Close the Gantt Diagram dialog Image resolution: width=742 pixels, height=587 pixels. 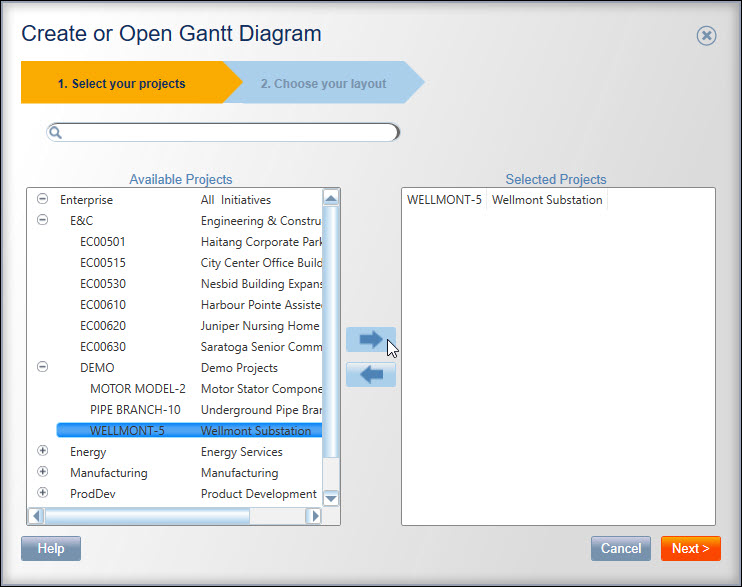tap(706, 36)
